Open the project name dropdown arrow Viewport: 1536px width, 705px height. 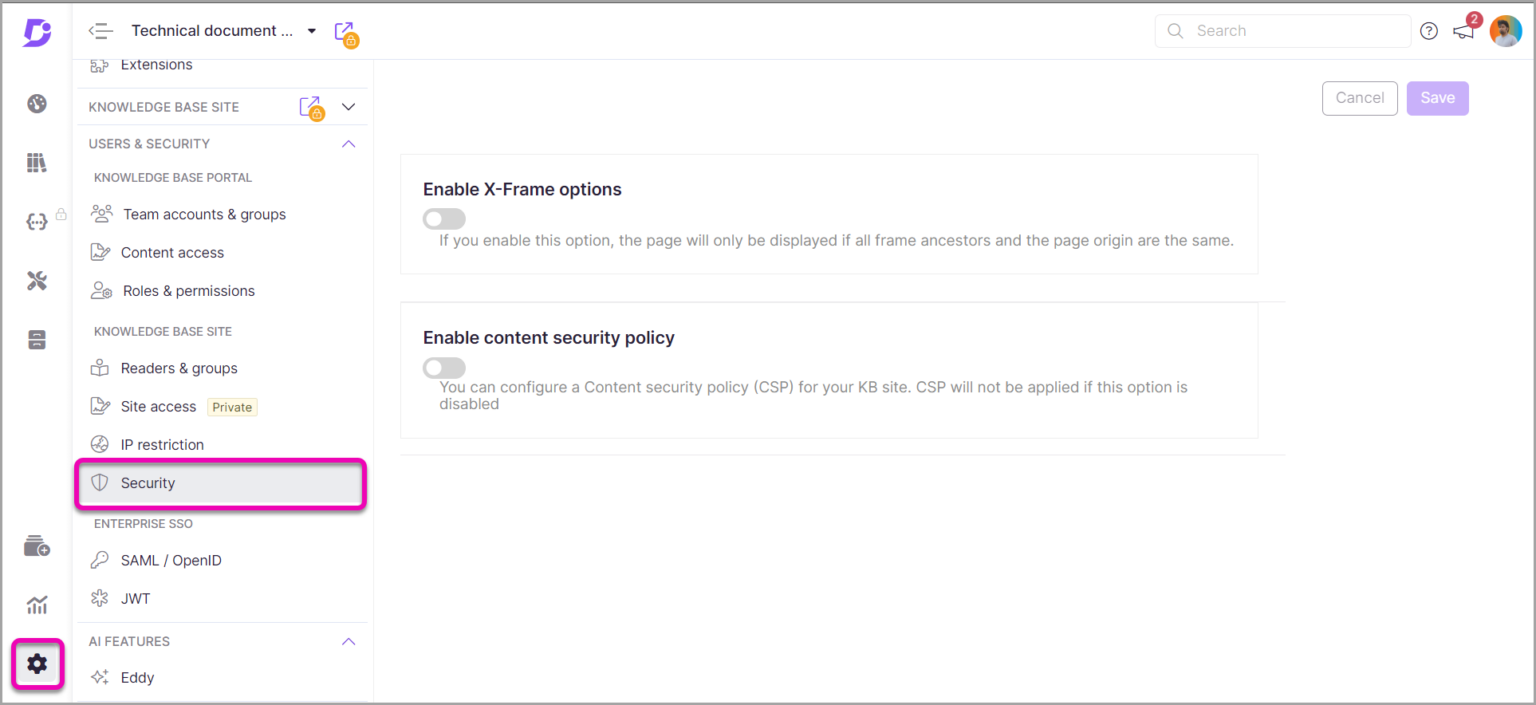coord(312,31)
